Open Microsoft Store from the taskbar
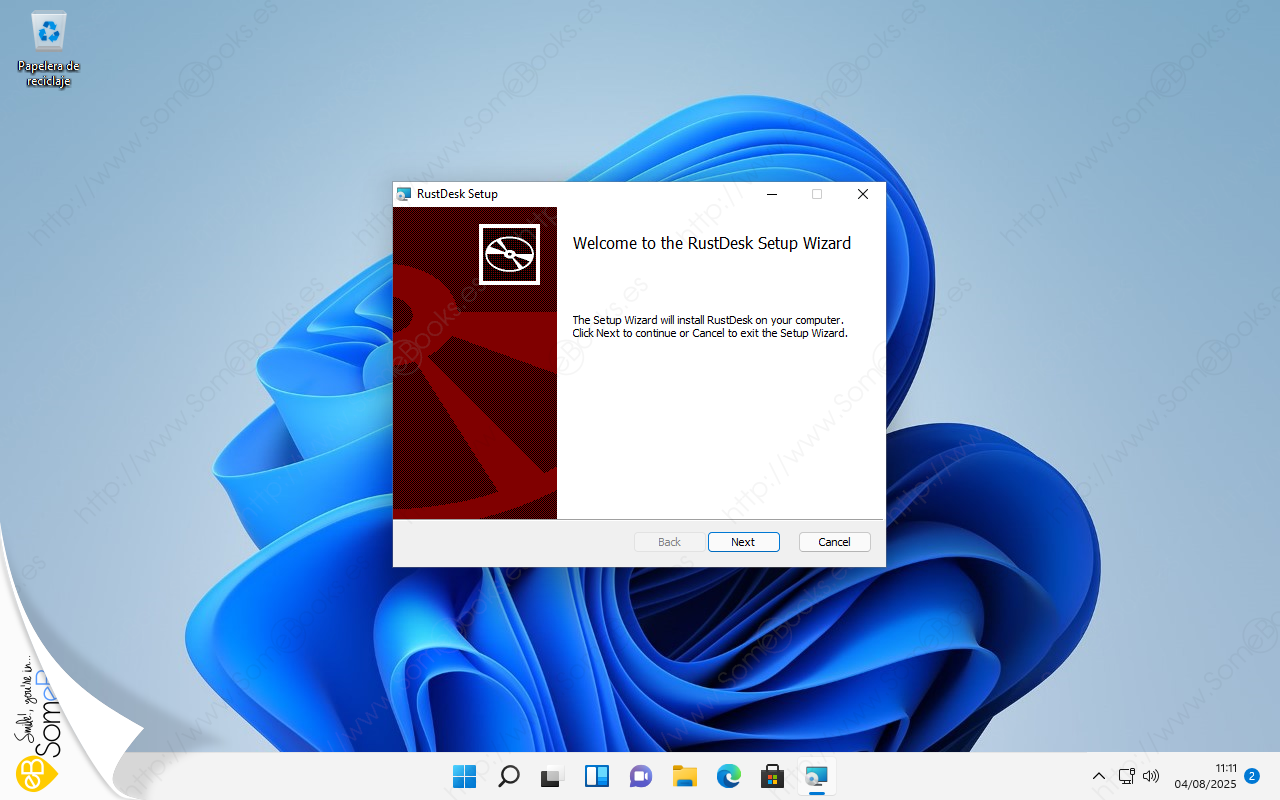This screenshot has width=1280, height=800. pos(772,776)
